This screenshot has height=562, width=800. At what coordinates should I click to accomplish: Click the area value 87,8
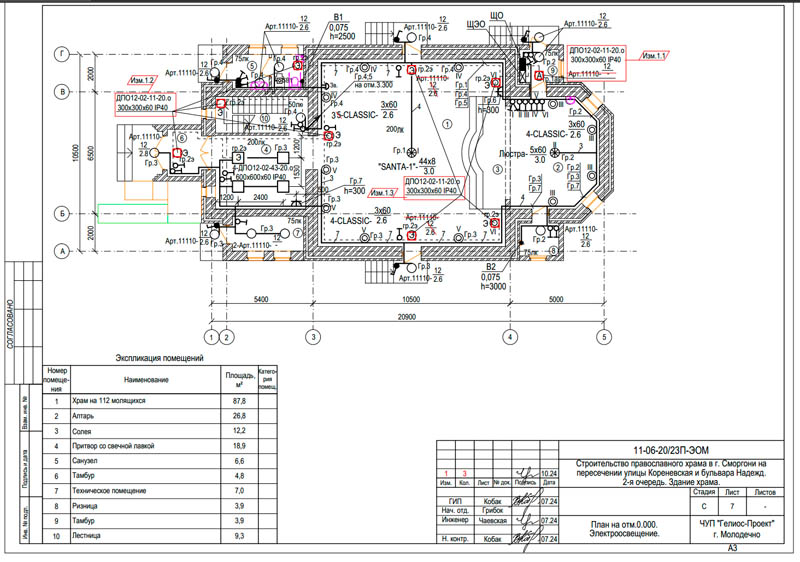click(x=239, y=401)
